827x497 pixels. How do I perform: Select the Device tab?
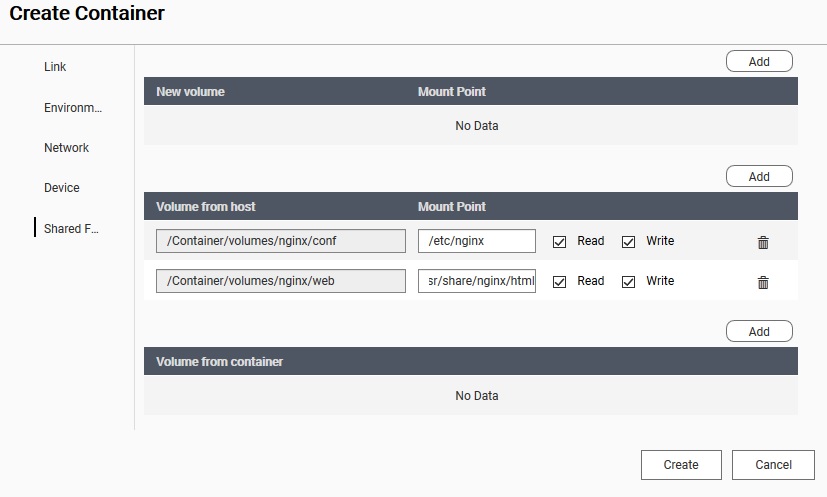(x=62, y=188)
